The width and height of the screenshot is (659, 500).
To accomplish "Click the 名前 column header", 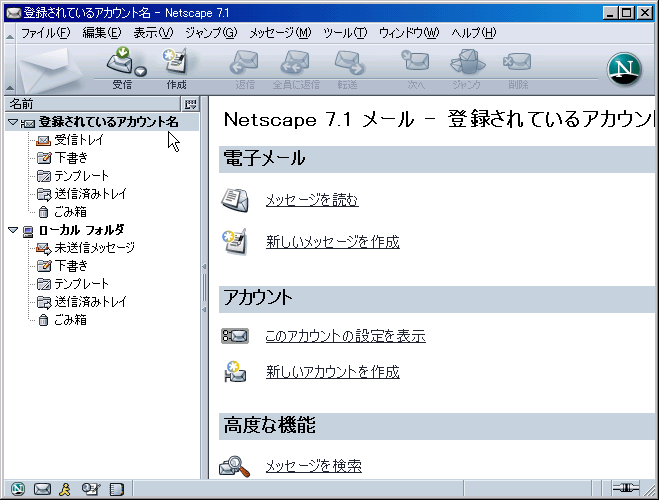I will pyautogui.click(x=92, y=104).
